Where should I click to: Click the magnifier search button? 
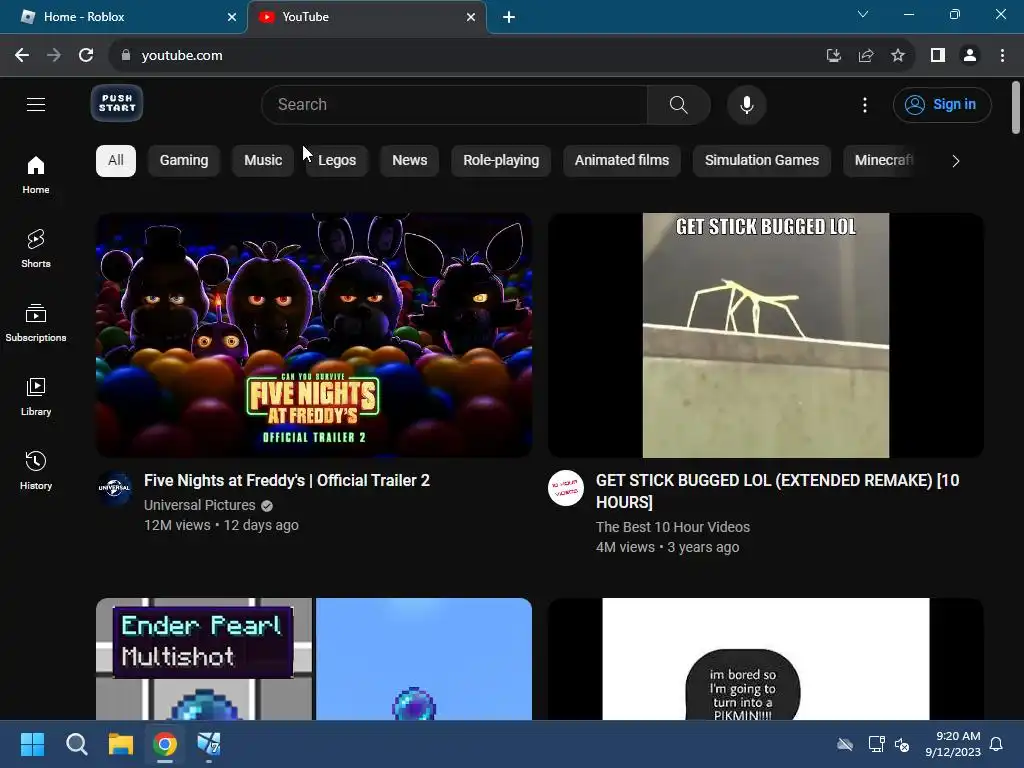pyautogui.click(x=679, y=104)
